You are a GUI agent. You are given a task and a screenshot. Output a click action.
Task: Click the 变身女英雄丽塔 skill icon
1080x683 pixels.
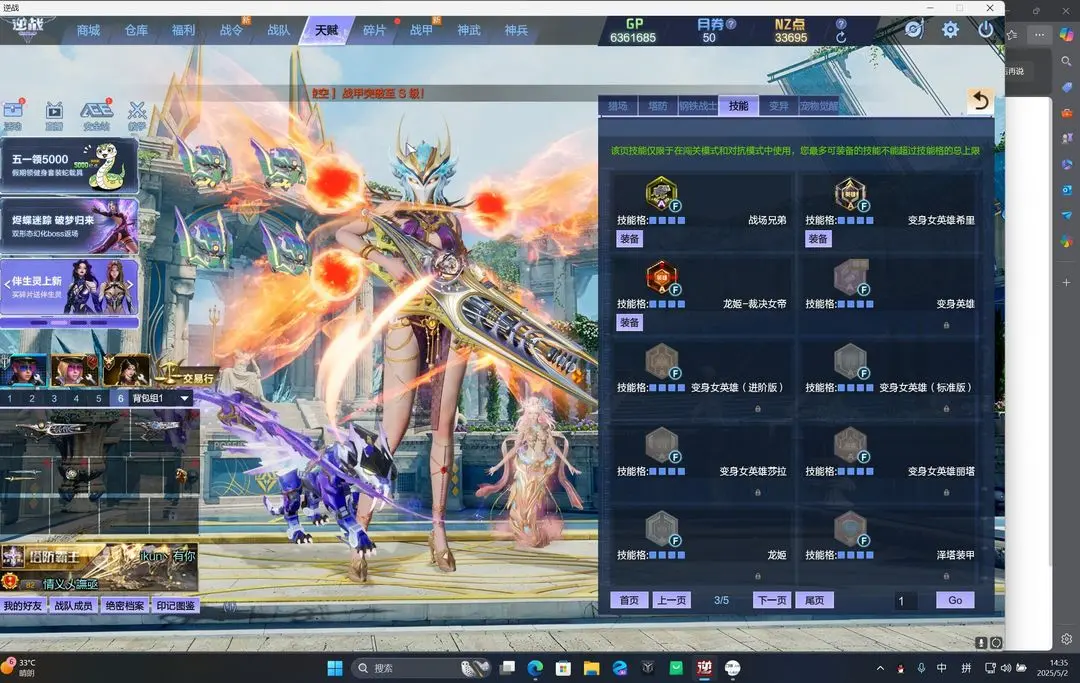pyautogui.click(x=850, y=445)
